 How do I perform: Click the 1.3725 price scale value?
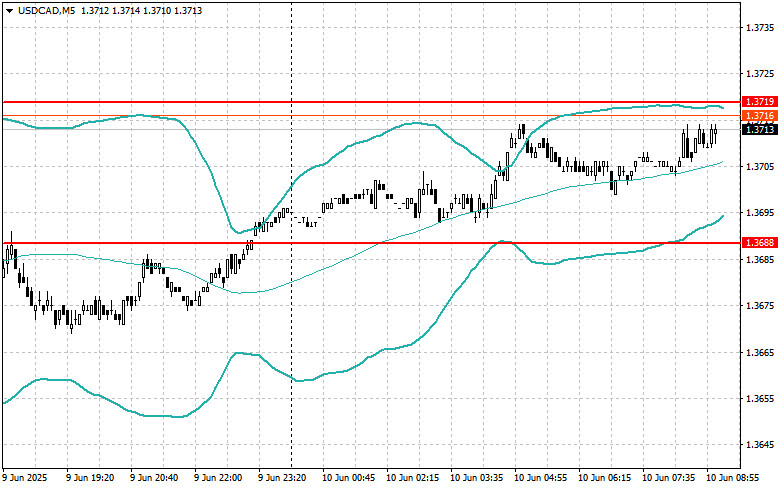[761, 74]
